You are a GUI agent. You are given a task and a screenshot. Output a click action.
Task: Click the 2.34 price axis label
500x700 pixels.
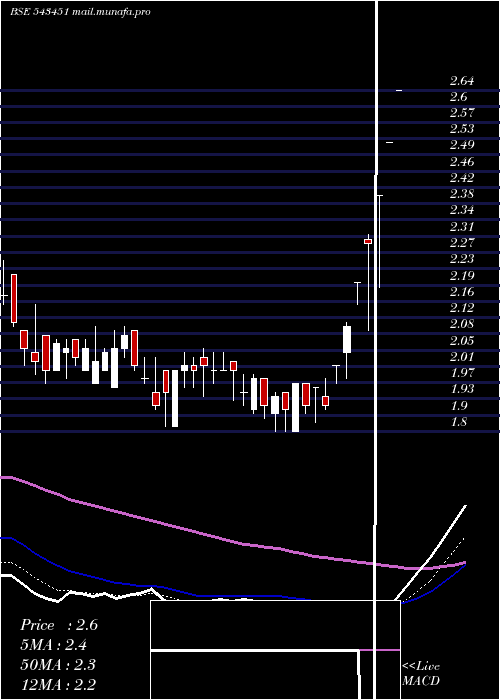pos(462,210)
